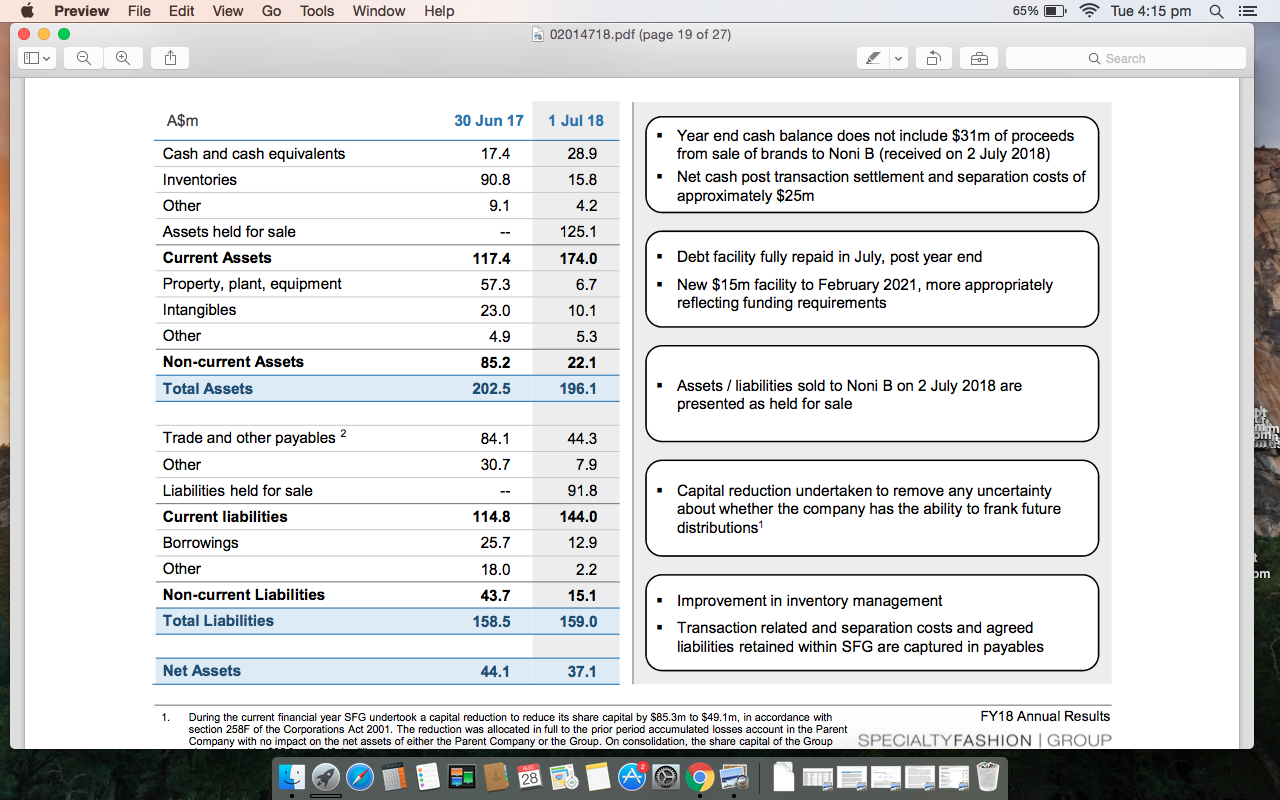1280x800 pixels.
Task: Open Spotlight search magnifier icon
Action: (1215, 11)
